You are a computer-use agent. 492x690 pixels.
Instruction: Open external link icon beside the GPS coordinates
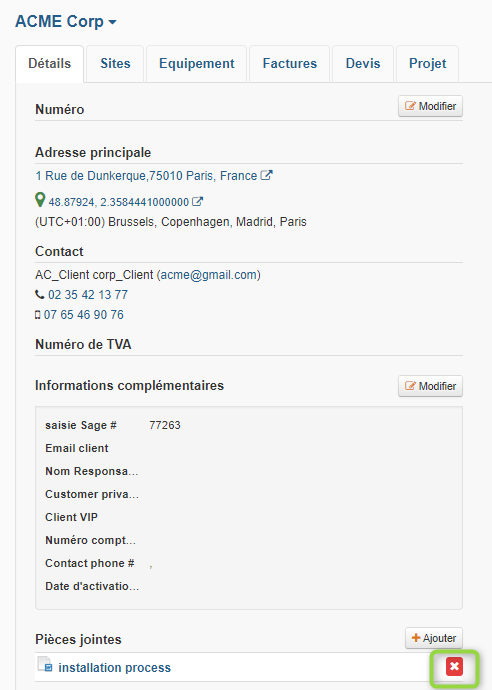pos(198,202)
